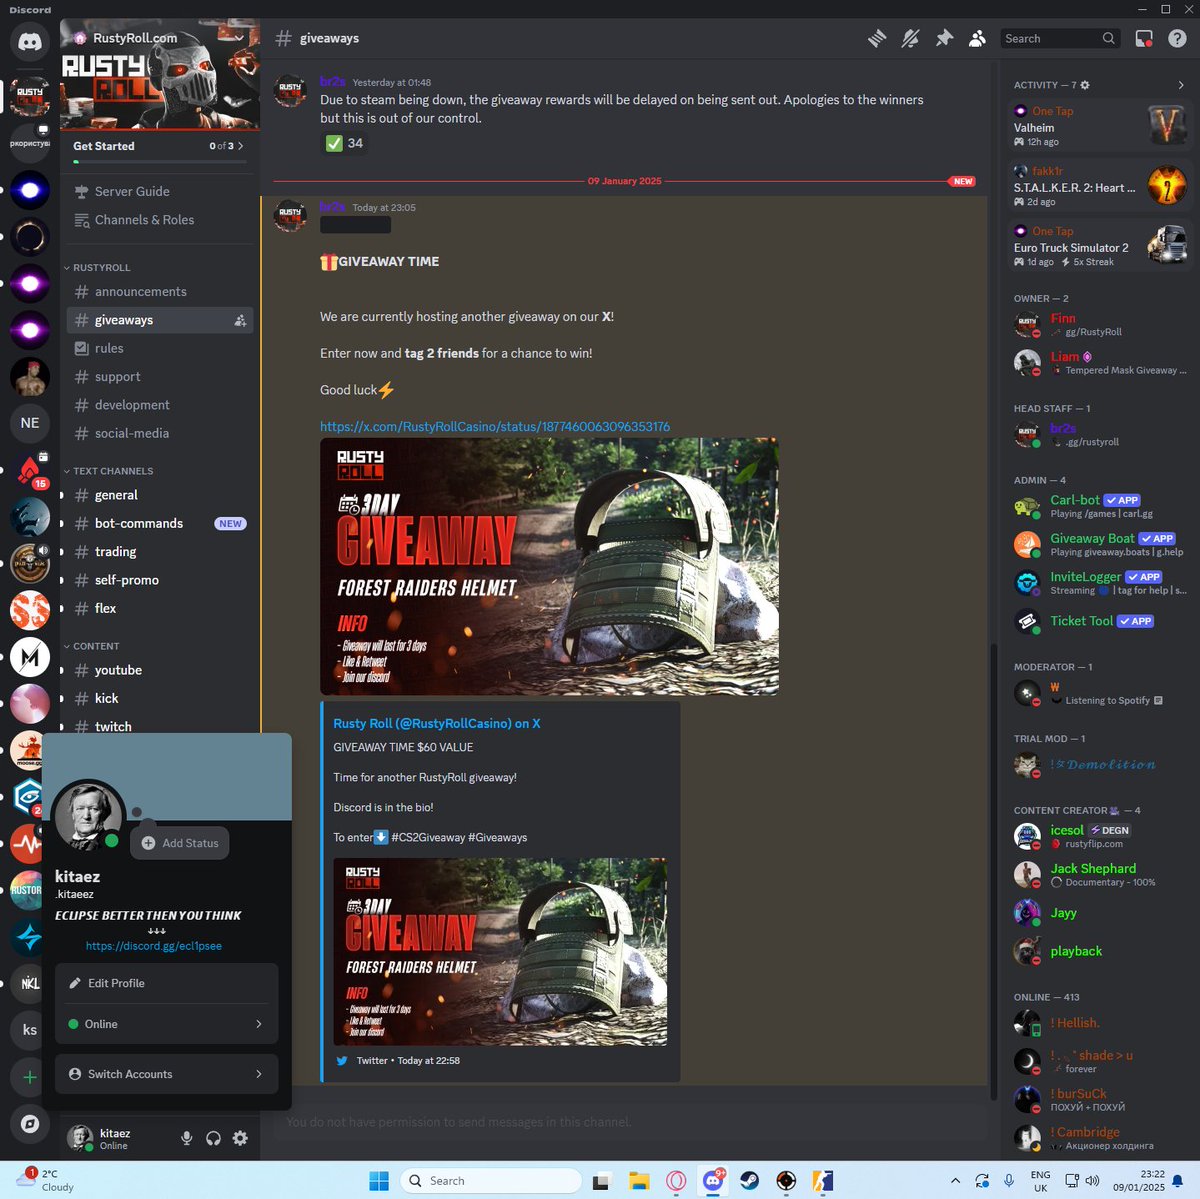The width and height of the screenshot is (1200, 1199).
Task: Open the x.com RustyRollCasino status link
Action: point(495,427)
